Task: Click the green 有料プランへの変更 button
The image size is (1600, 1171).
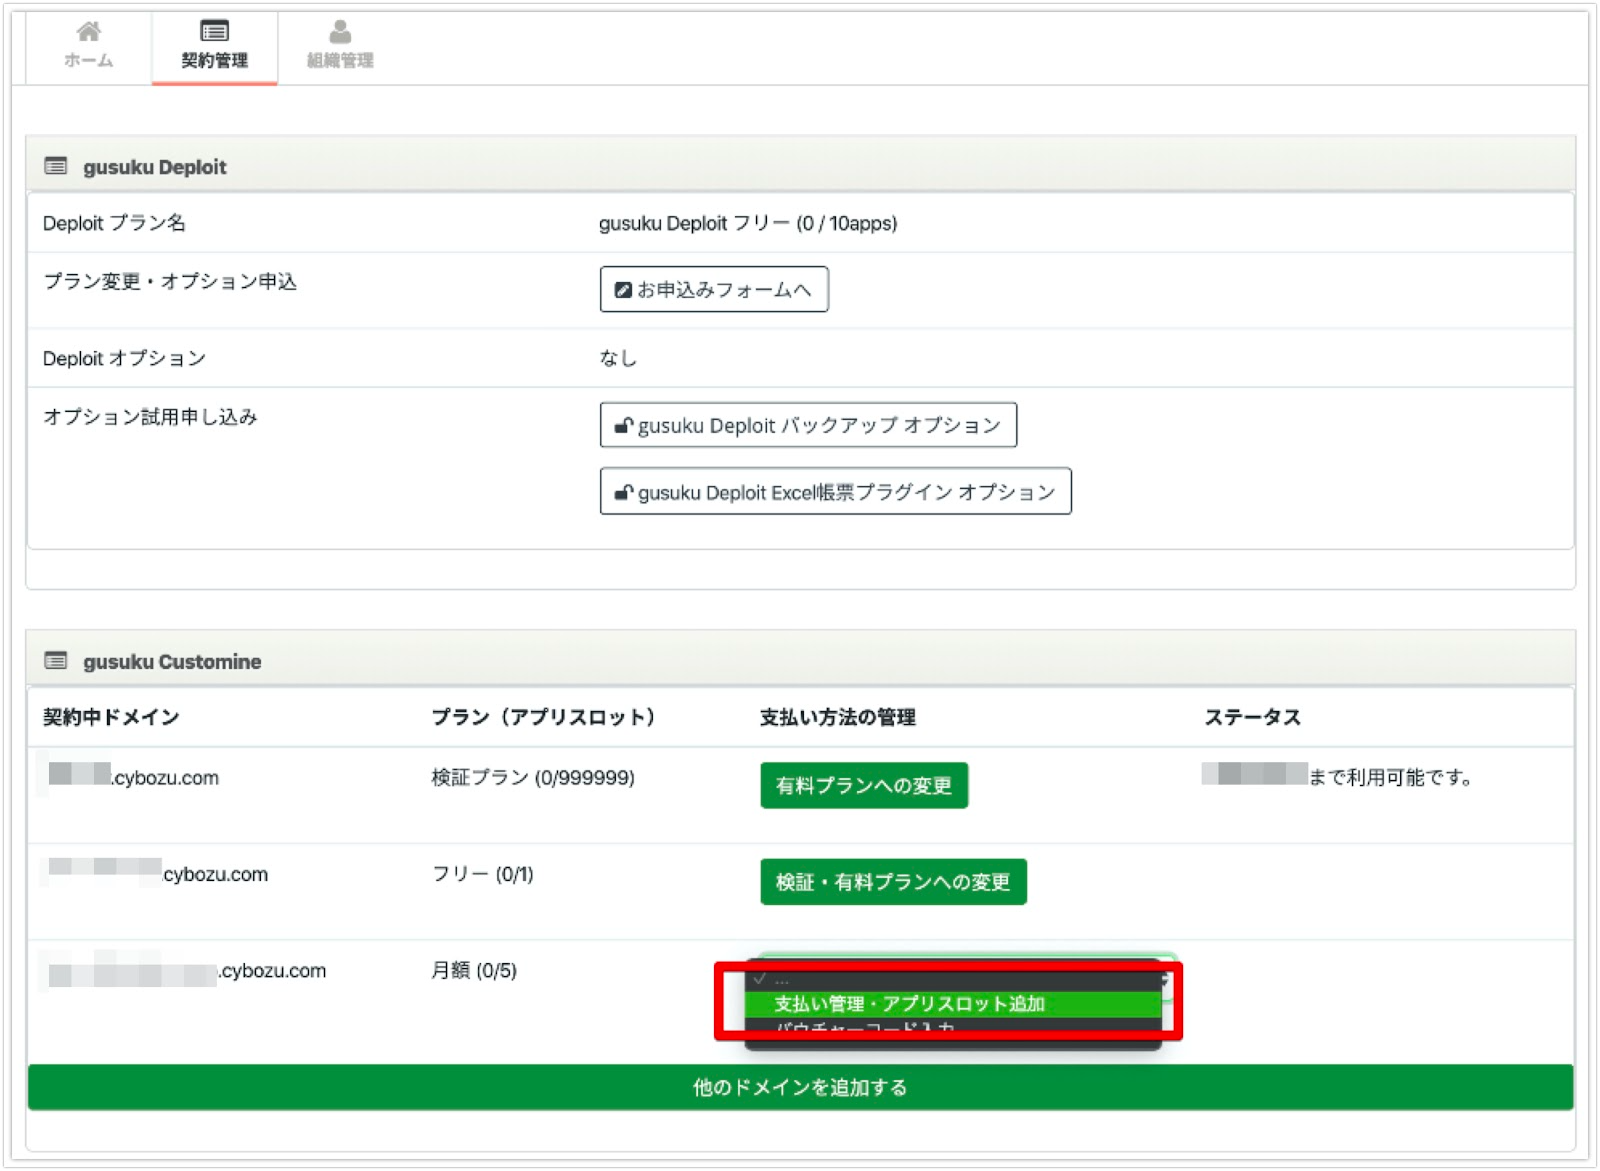Action: (864, 785)
